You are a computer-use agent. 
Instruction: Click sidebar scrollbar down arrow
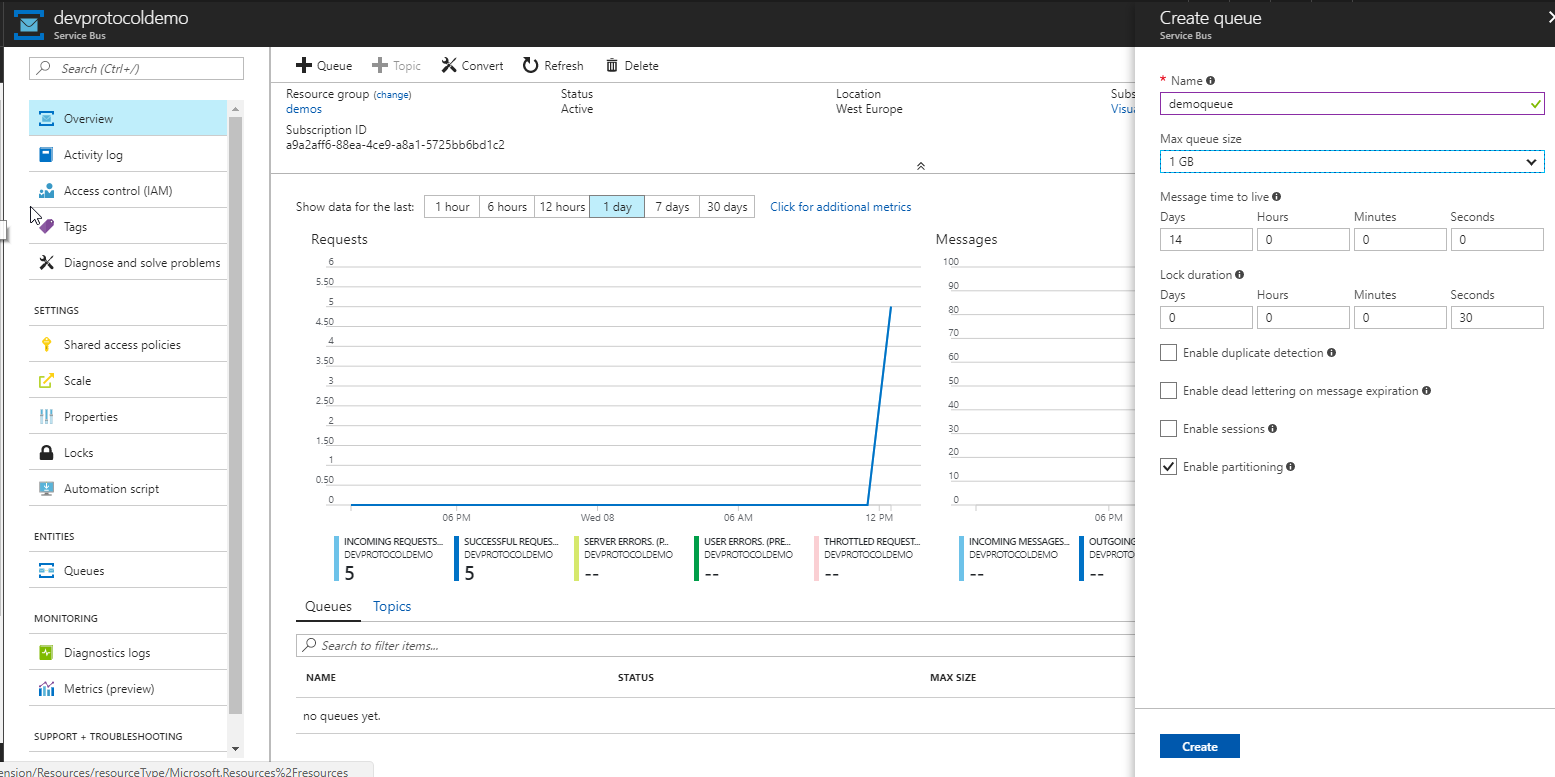pyautogui.click(x=236, y=748)
